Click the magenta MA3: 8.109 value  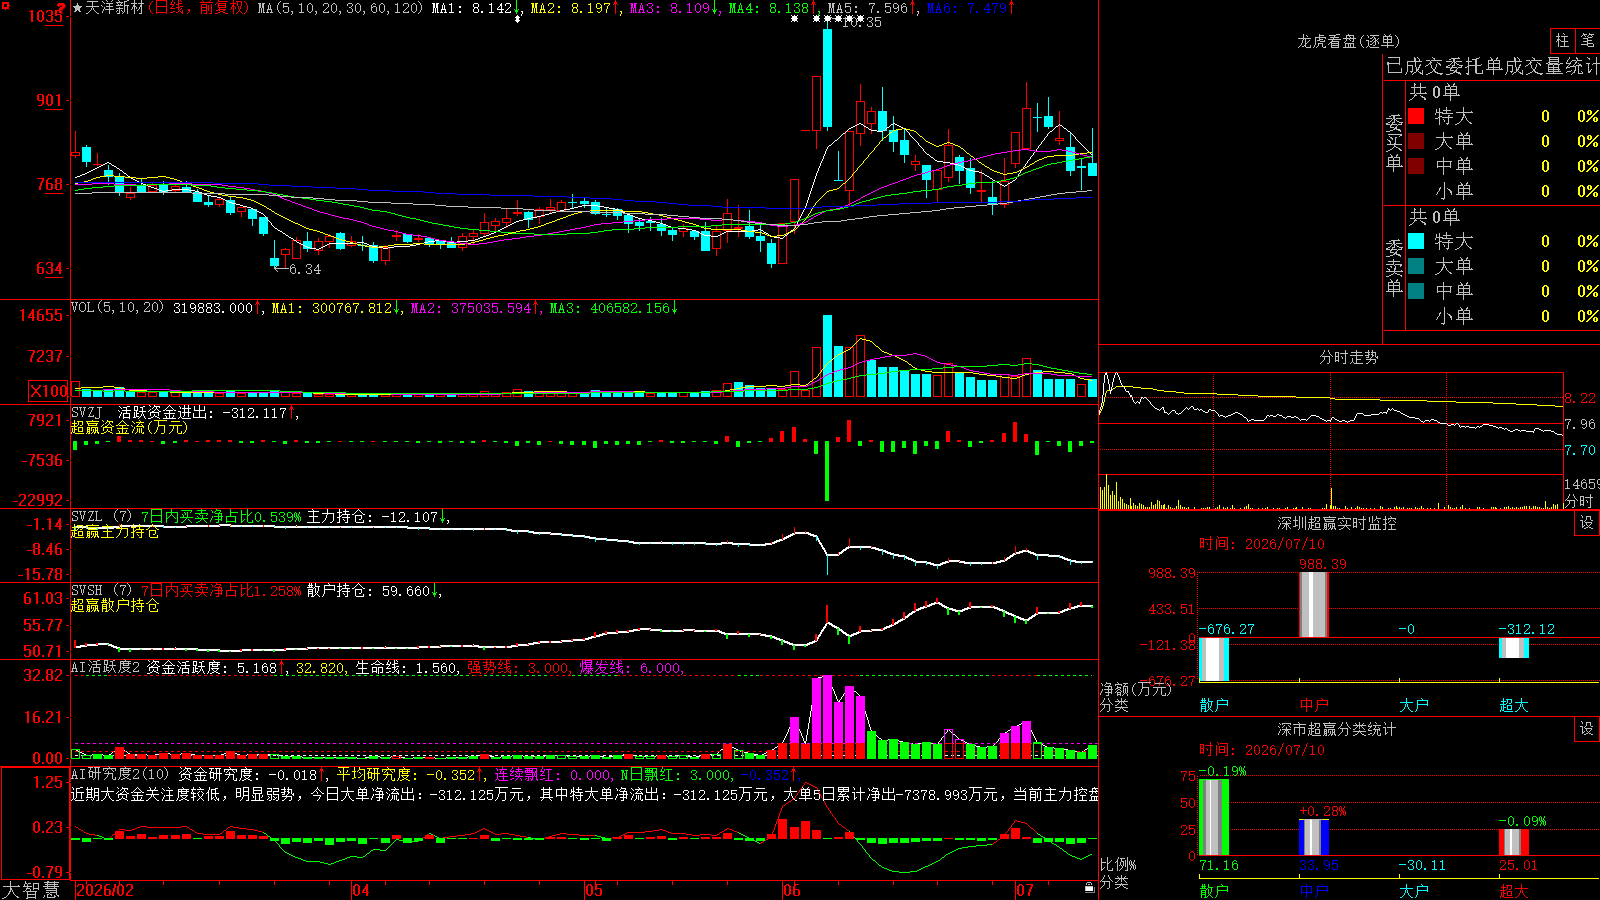(x=670, y=8)
